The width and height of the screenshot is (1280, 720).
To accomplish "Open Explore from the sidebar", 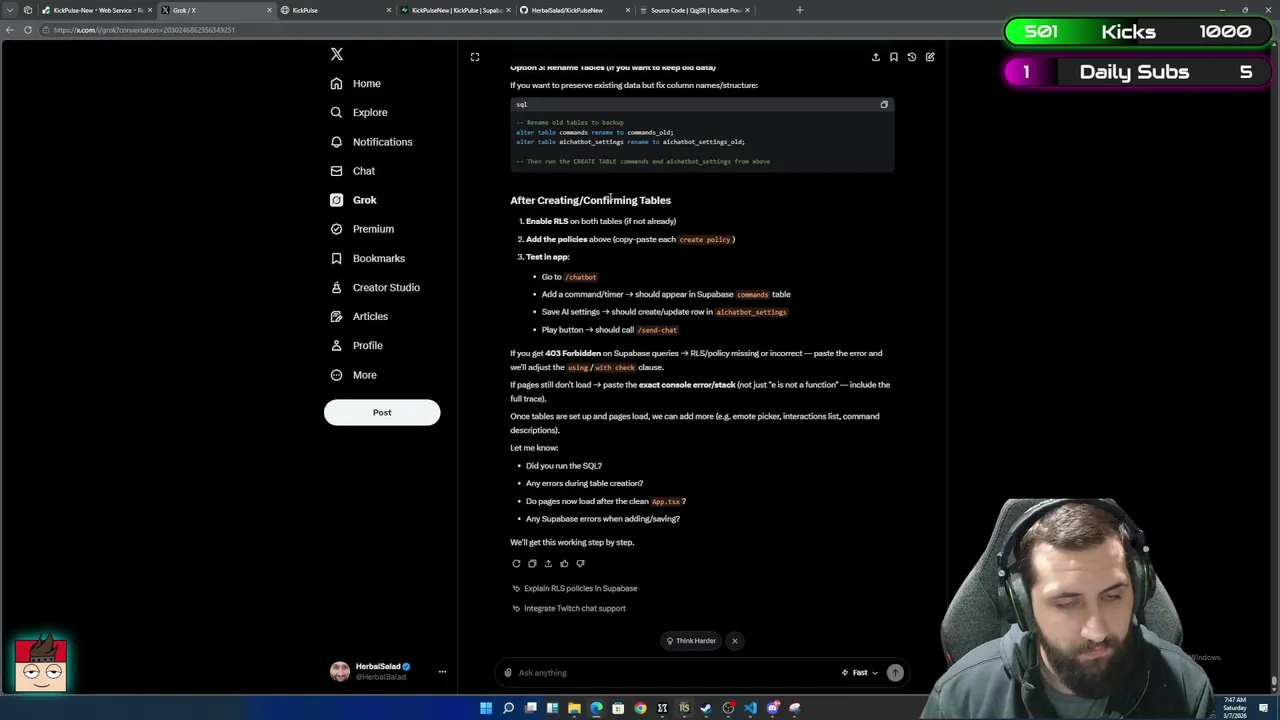I will pyautogui.click(x=359, y=113).
